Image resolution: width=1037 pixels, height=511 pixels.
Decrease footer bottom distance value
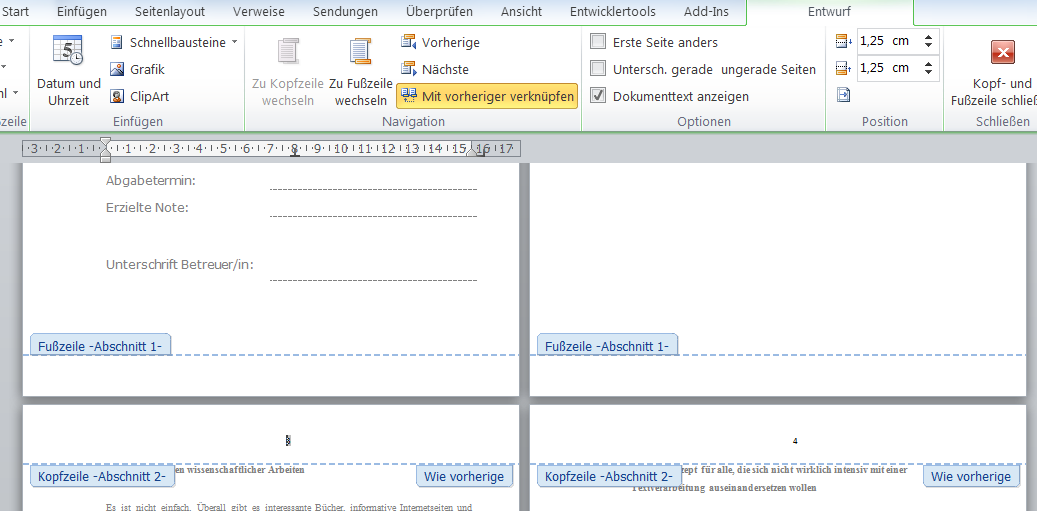(929, 72)
